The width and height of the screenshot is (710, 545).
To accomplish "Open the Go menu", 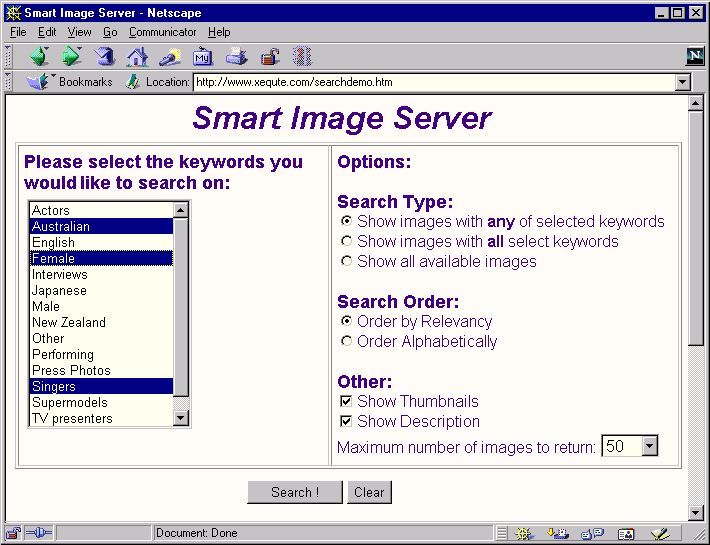I will tap(110, 33).
